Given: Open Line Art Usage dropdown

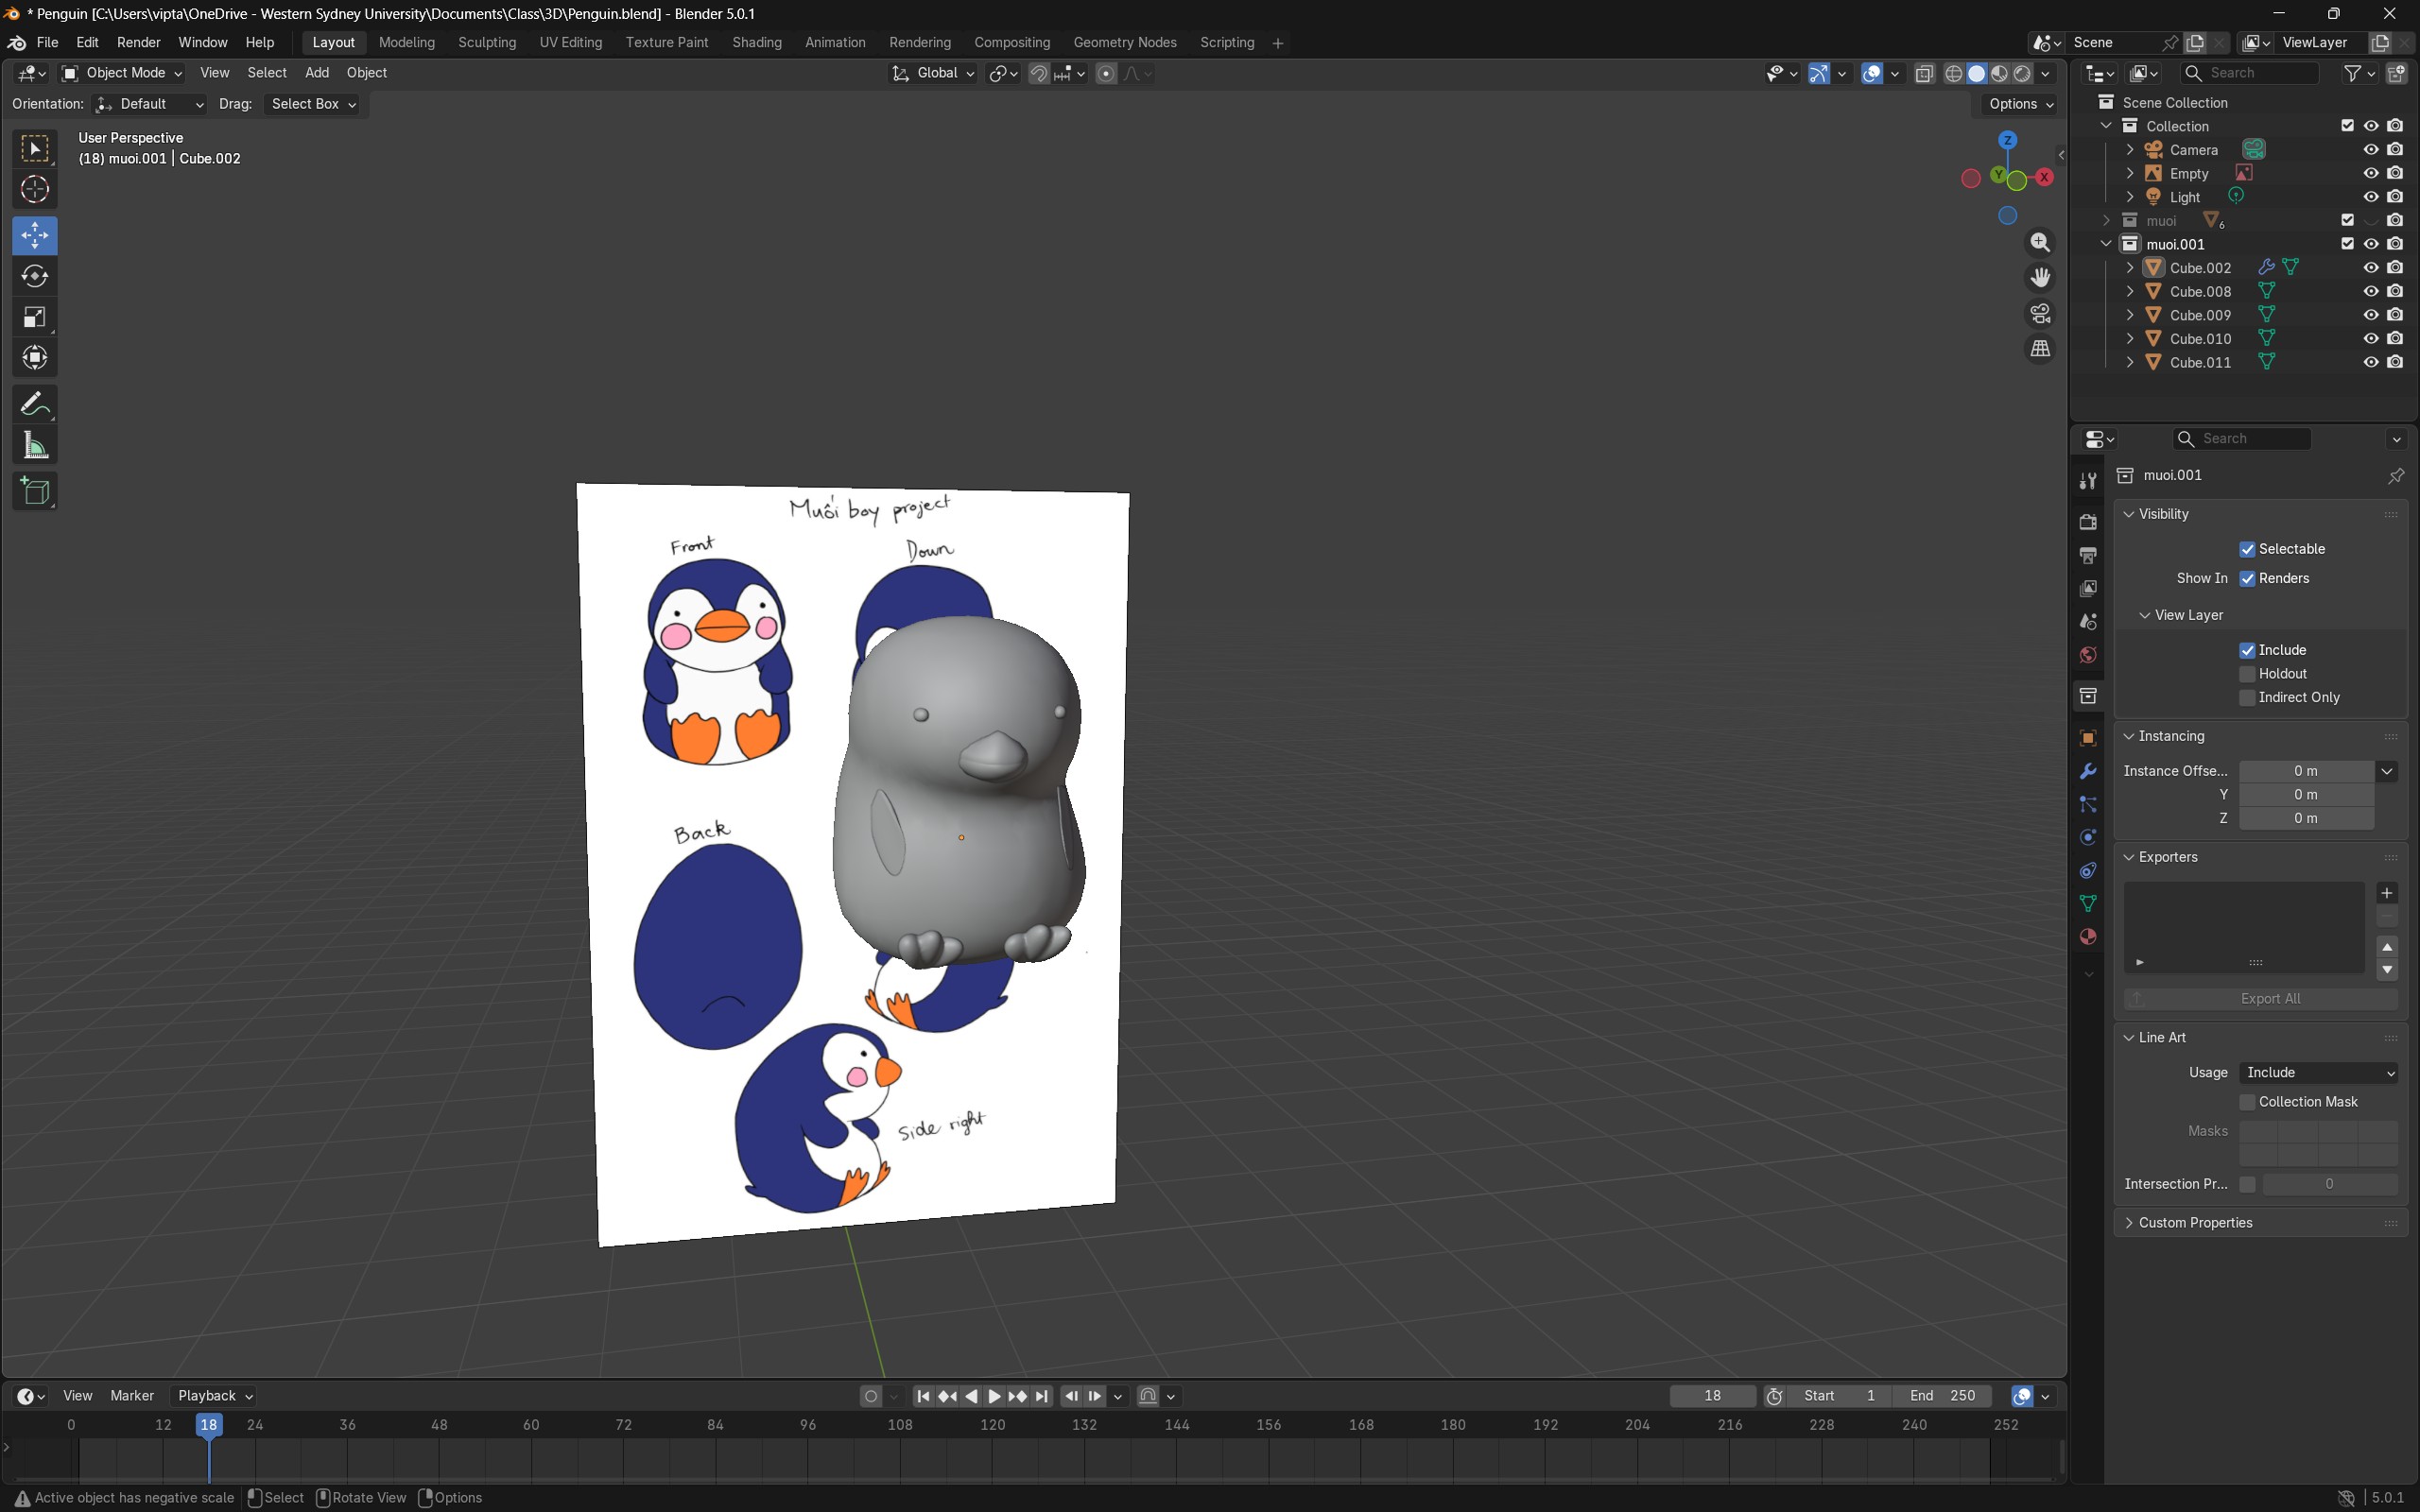Looking at the screenshot, I should (x=2318, y=1072).
